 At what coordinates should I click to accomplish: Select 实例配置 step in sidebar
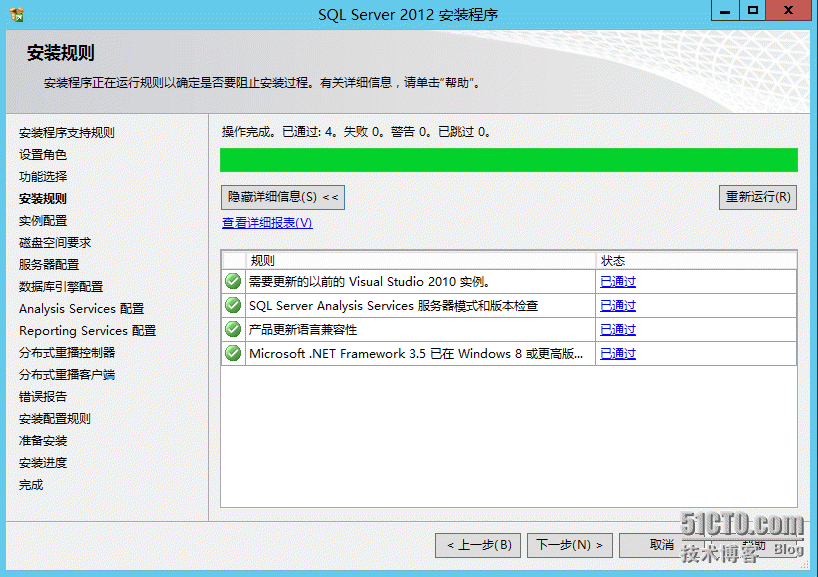point(43,221)
